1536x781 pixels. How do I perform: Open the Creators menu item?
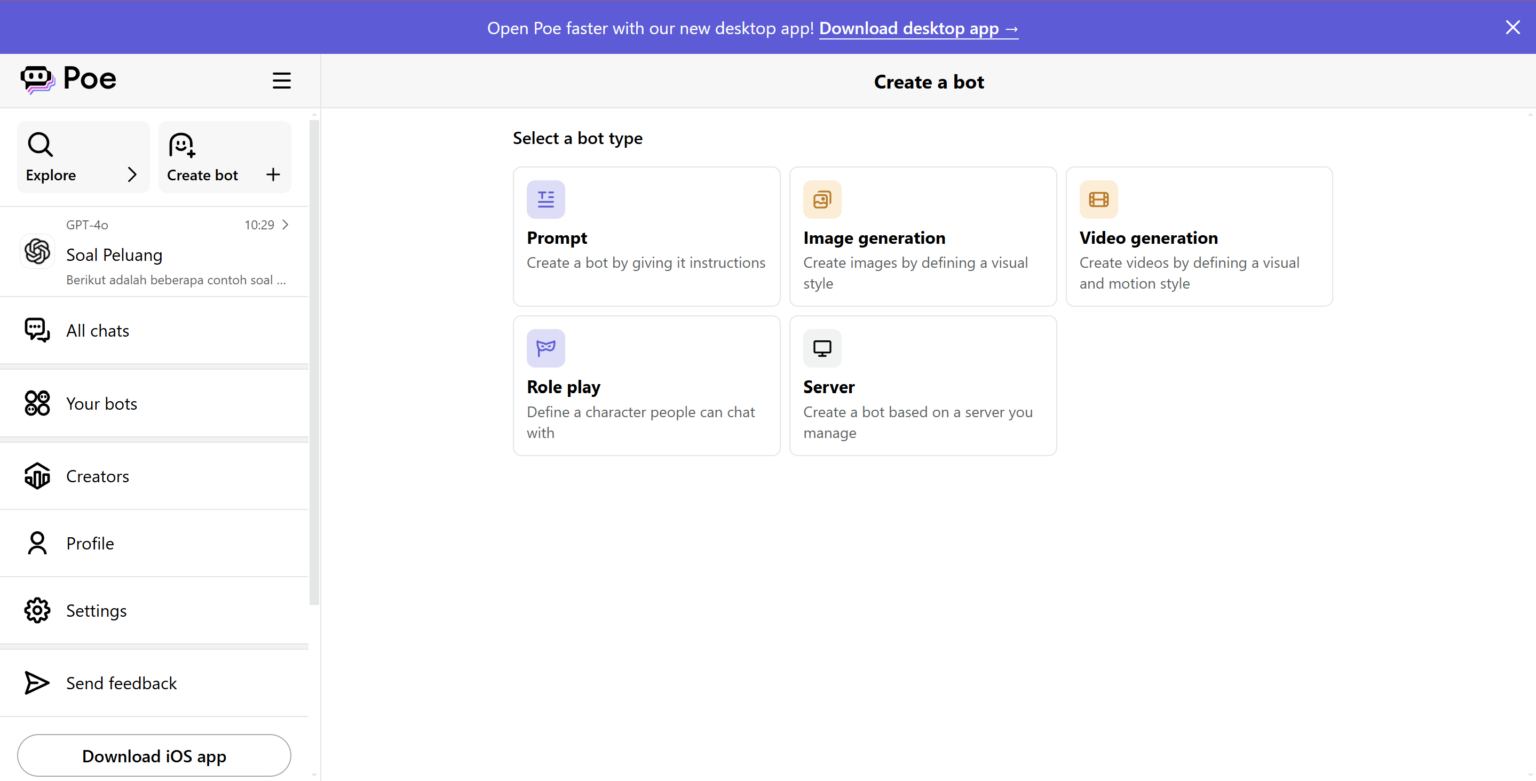(x=97, y=477)
